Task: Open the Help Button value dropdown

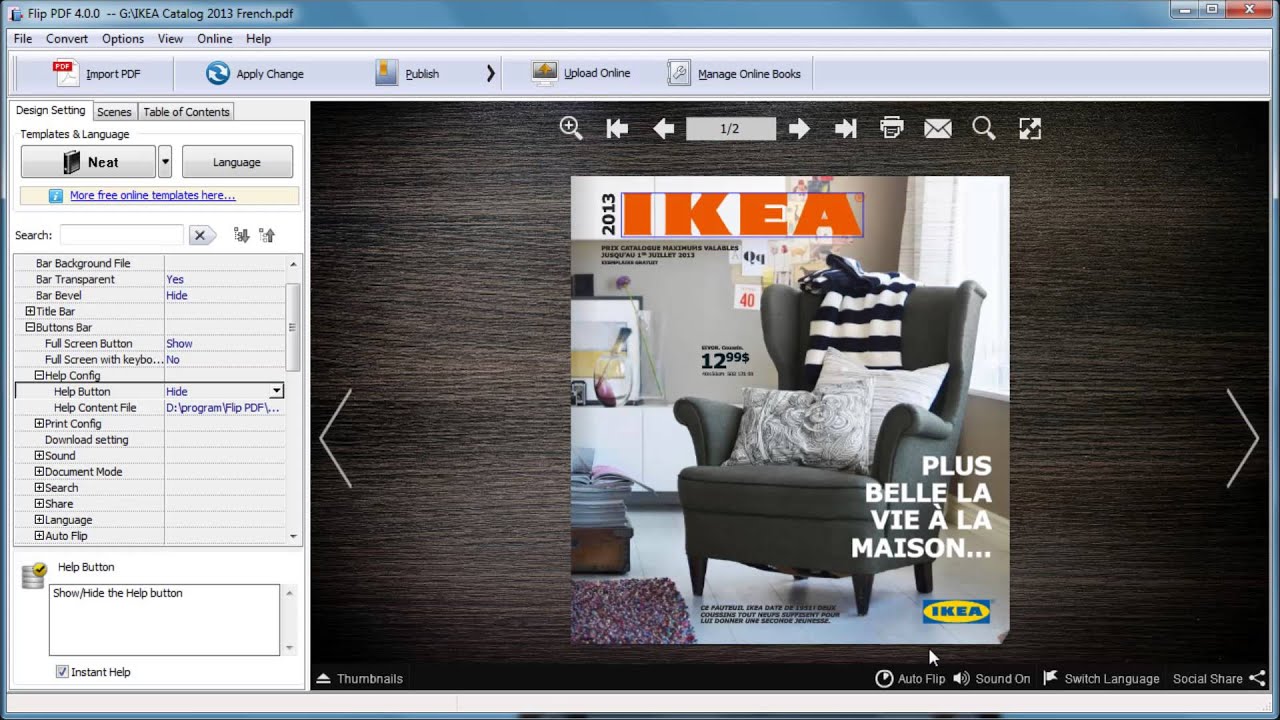Action: [x=276, y=391]
